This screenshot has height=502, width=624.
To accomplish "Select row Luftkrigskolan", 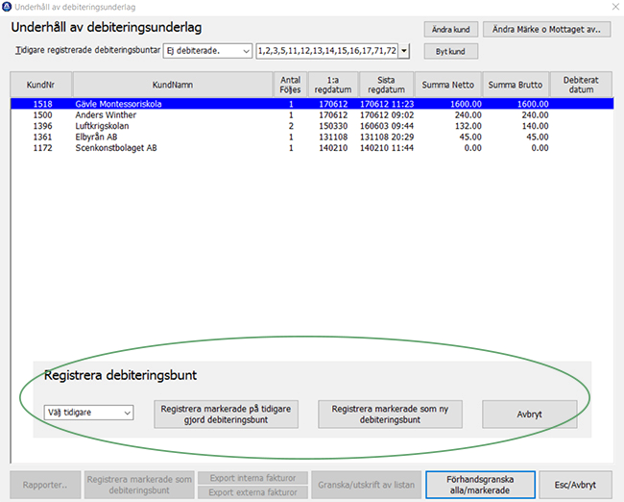I will click(312, 126).
